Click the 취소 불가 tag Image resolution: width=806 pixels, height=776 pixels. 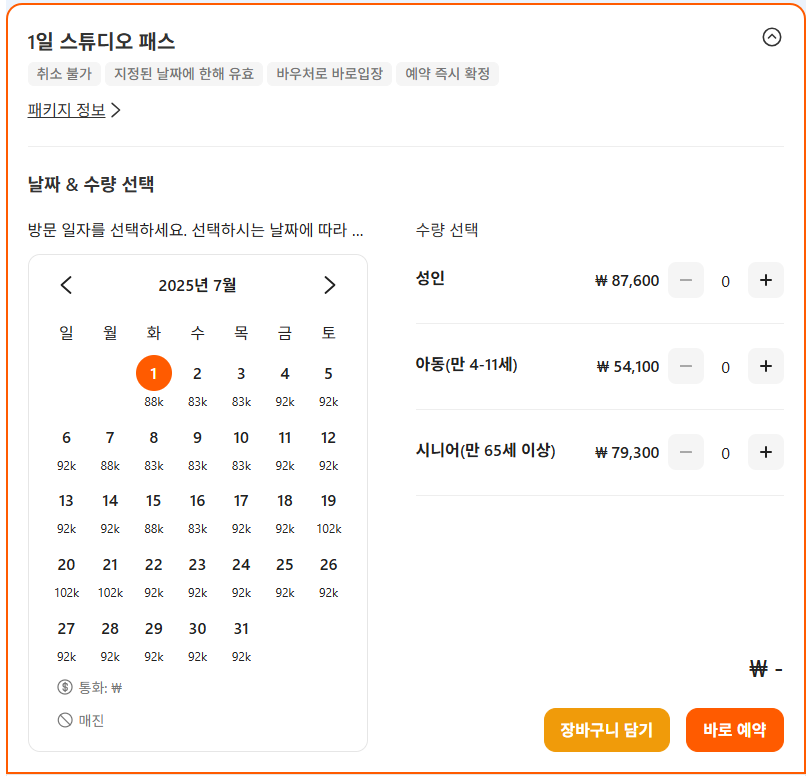64,74
